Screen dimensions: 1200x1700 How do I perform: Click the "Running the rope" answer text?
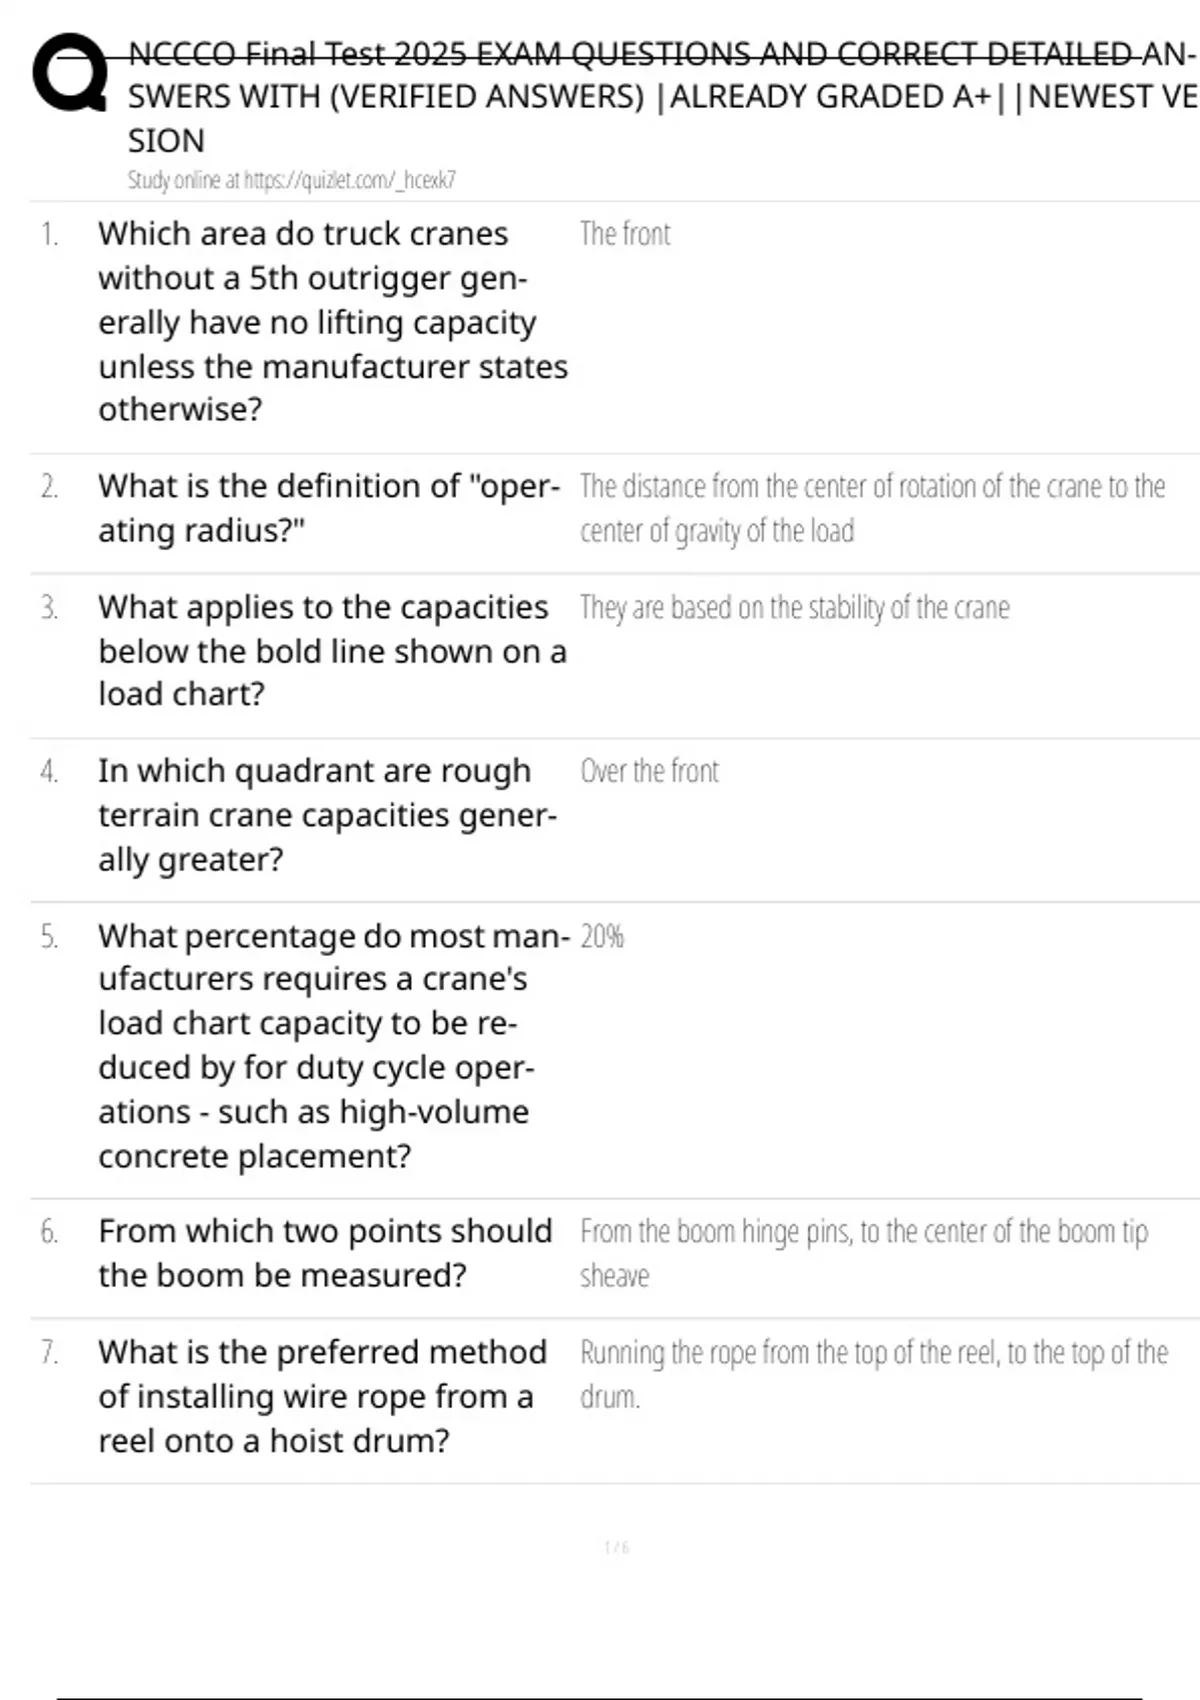pyautogui.click(x=873, y=1374)
